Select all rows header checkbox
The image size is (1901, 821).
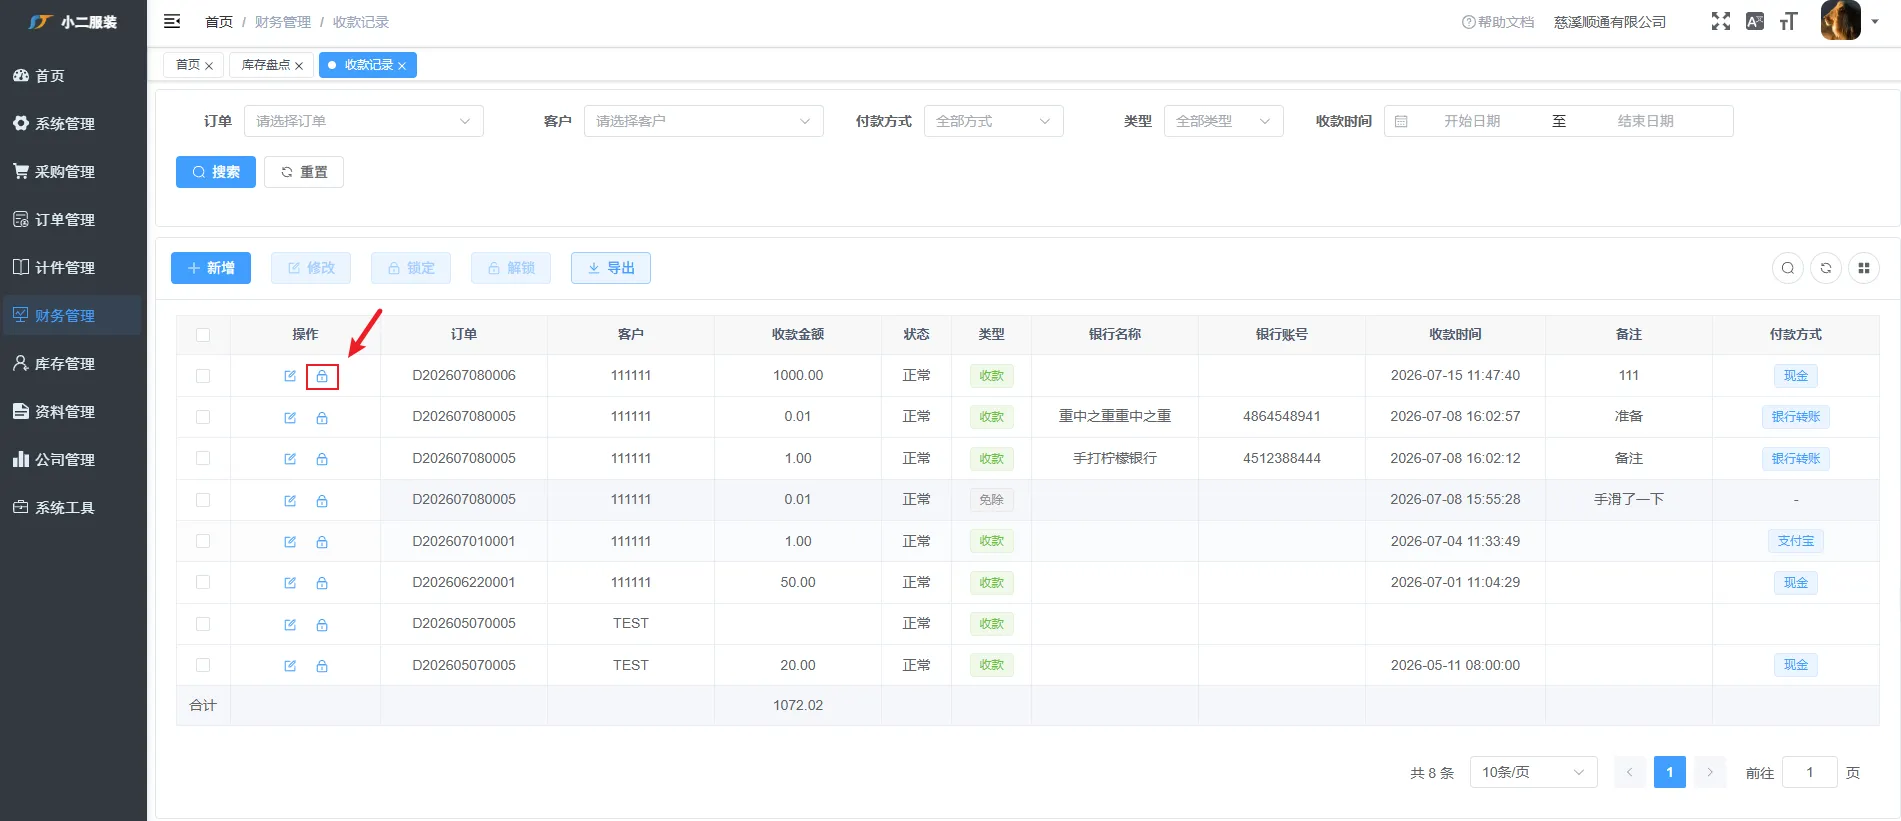[x=203, y=335]
